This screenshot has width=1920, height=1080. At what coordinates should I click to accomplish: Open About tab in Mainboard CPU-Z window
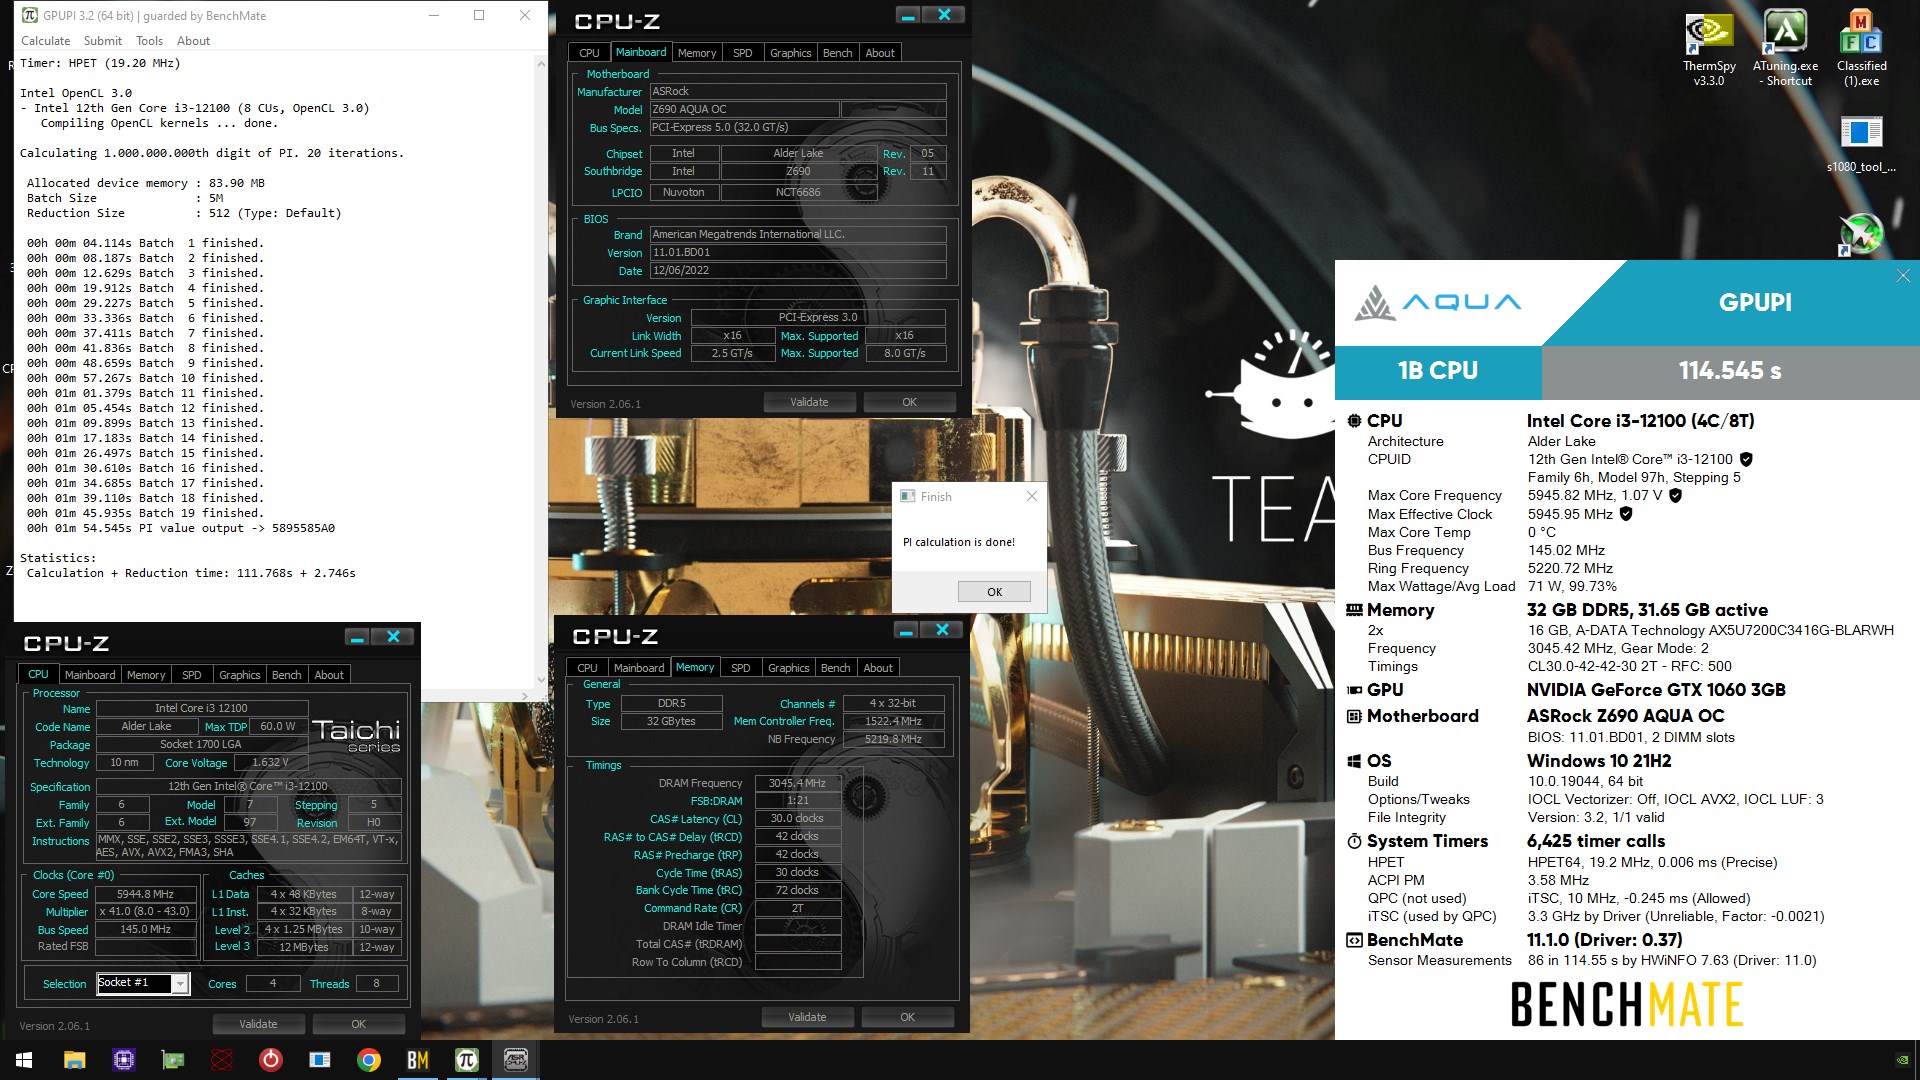(880, 53)
